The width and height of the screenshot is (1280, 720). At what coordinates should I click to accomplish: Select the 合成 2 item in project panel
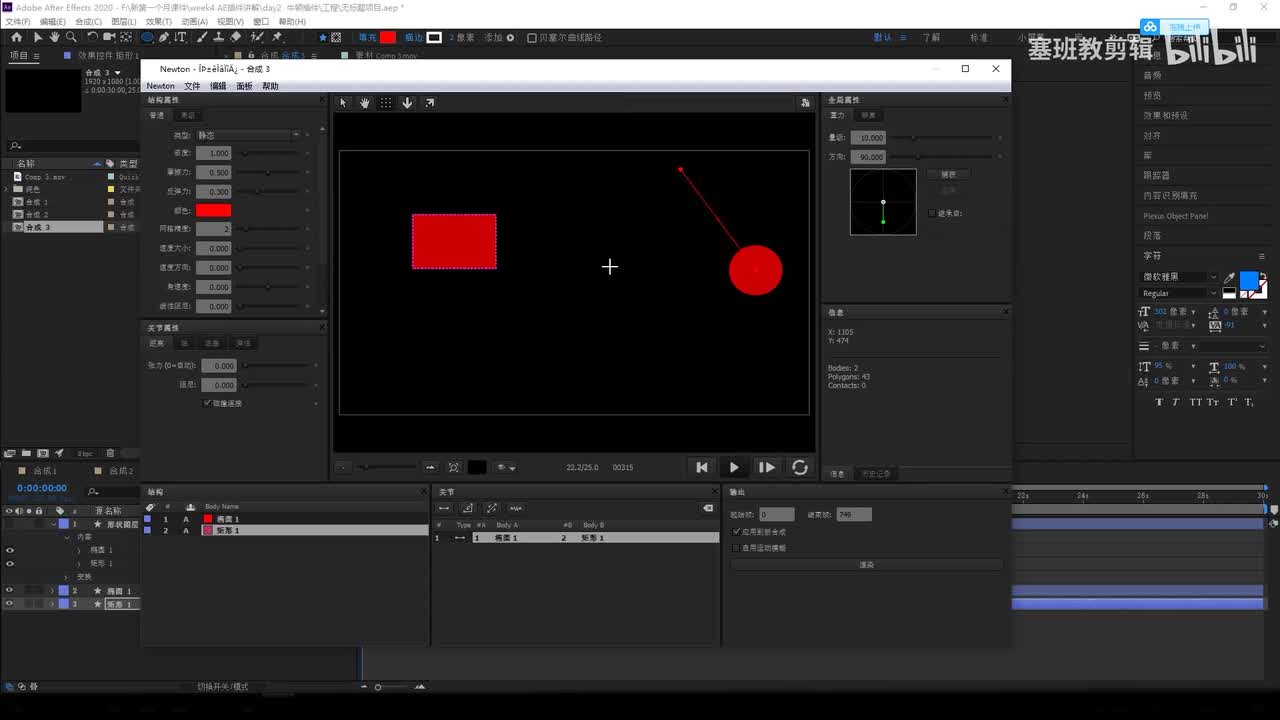click(x=37, y=215)
